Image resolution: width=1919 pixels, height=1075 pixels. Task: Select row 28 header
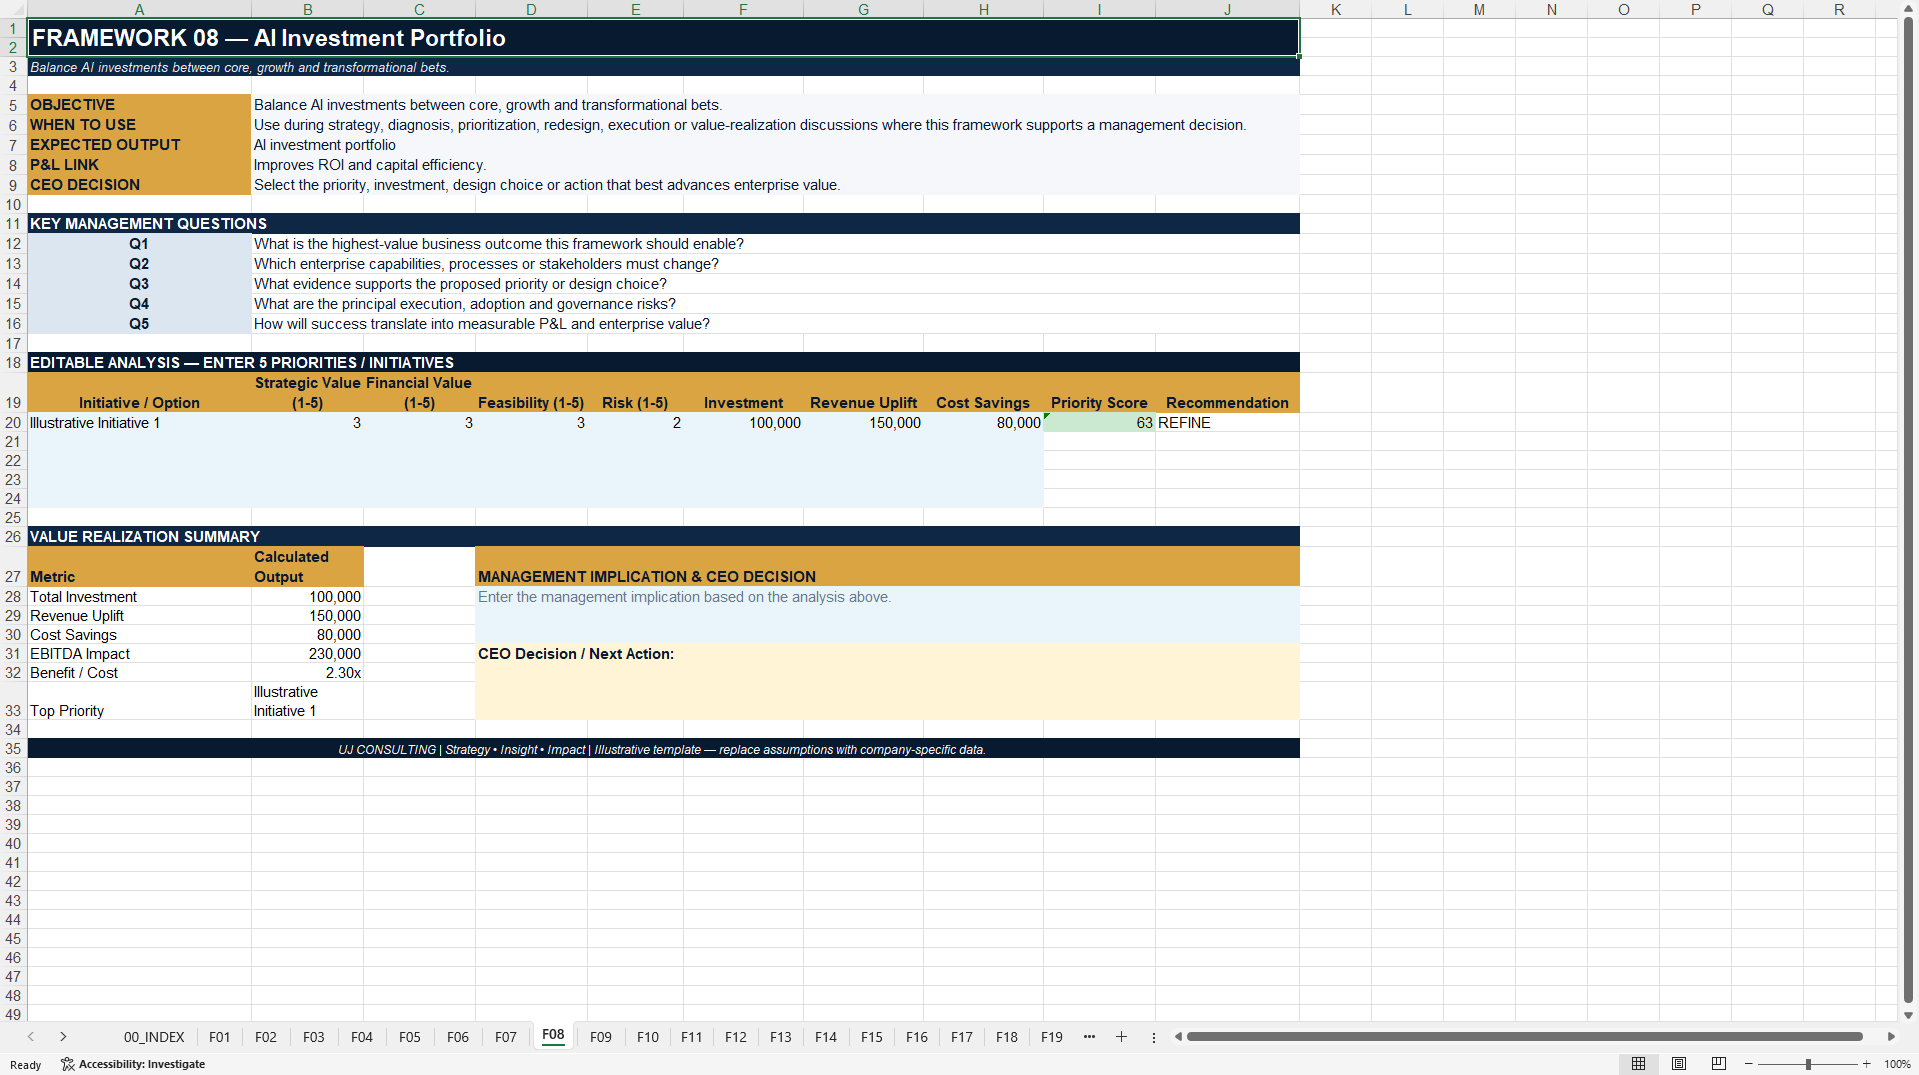[13, 597]
